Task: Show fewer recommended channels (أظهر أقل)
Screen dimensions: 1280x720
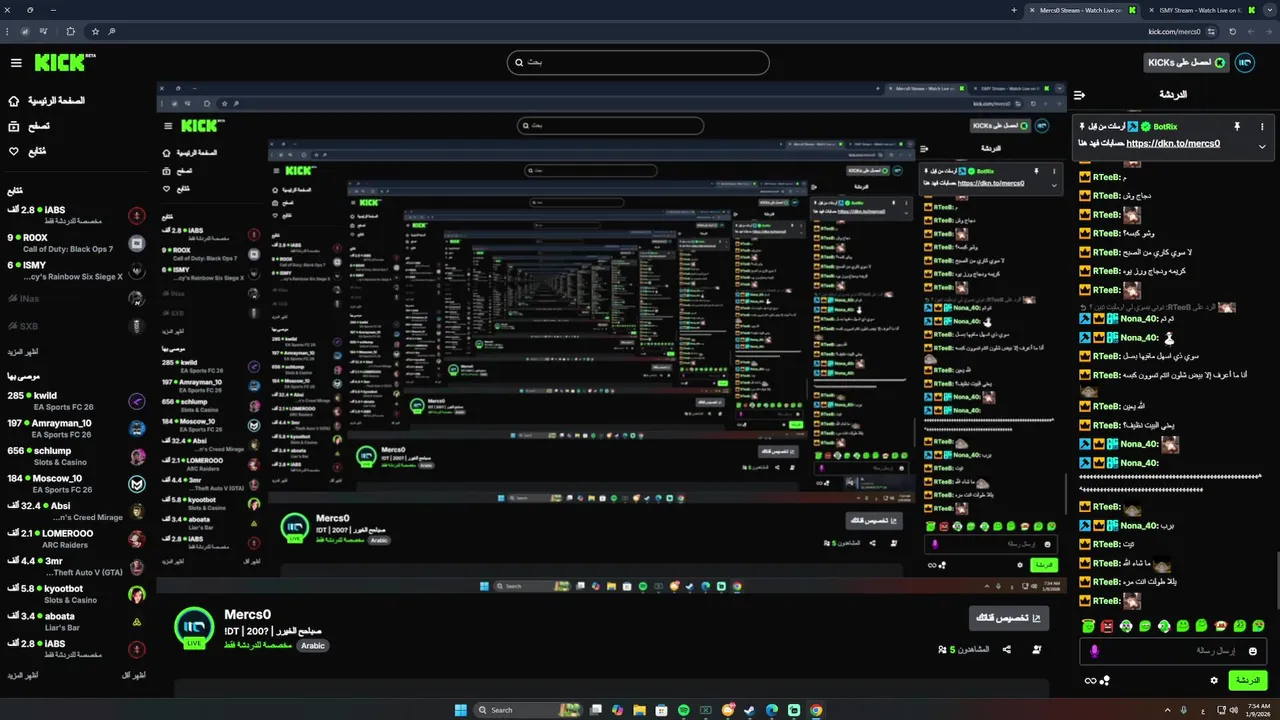Action: [x=133, y=675]
